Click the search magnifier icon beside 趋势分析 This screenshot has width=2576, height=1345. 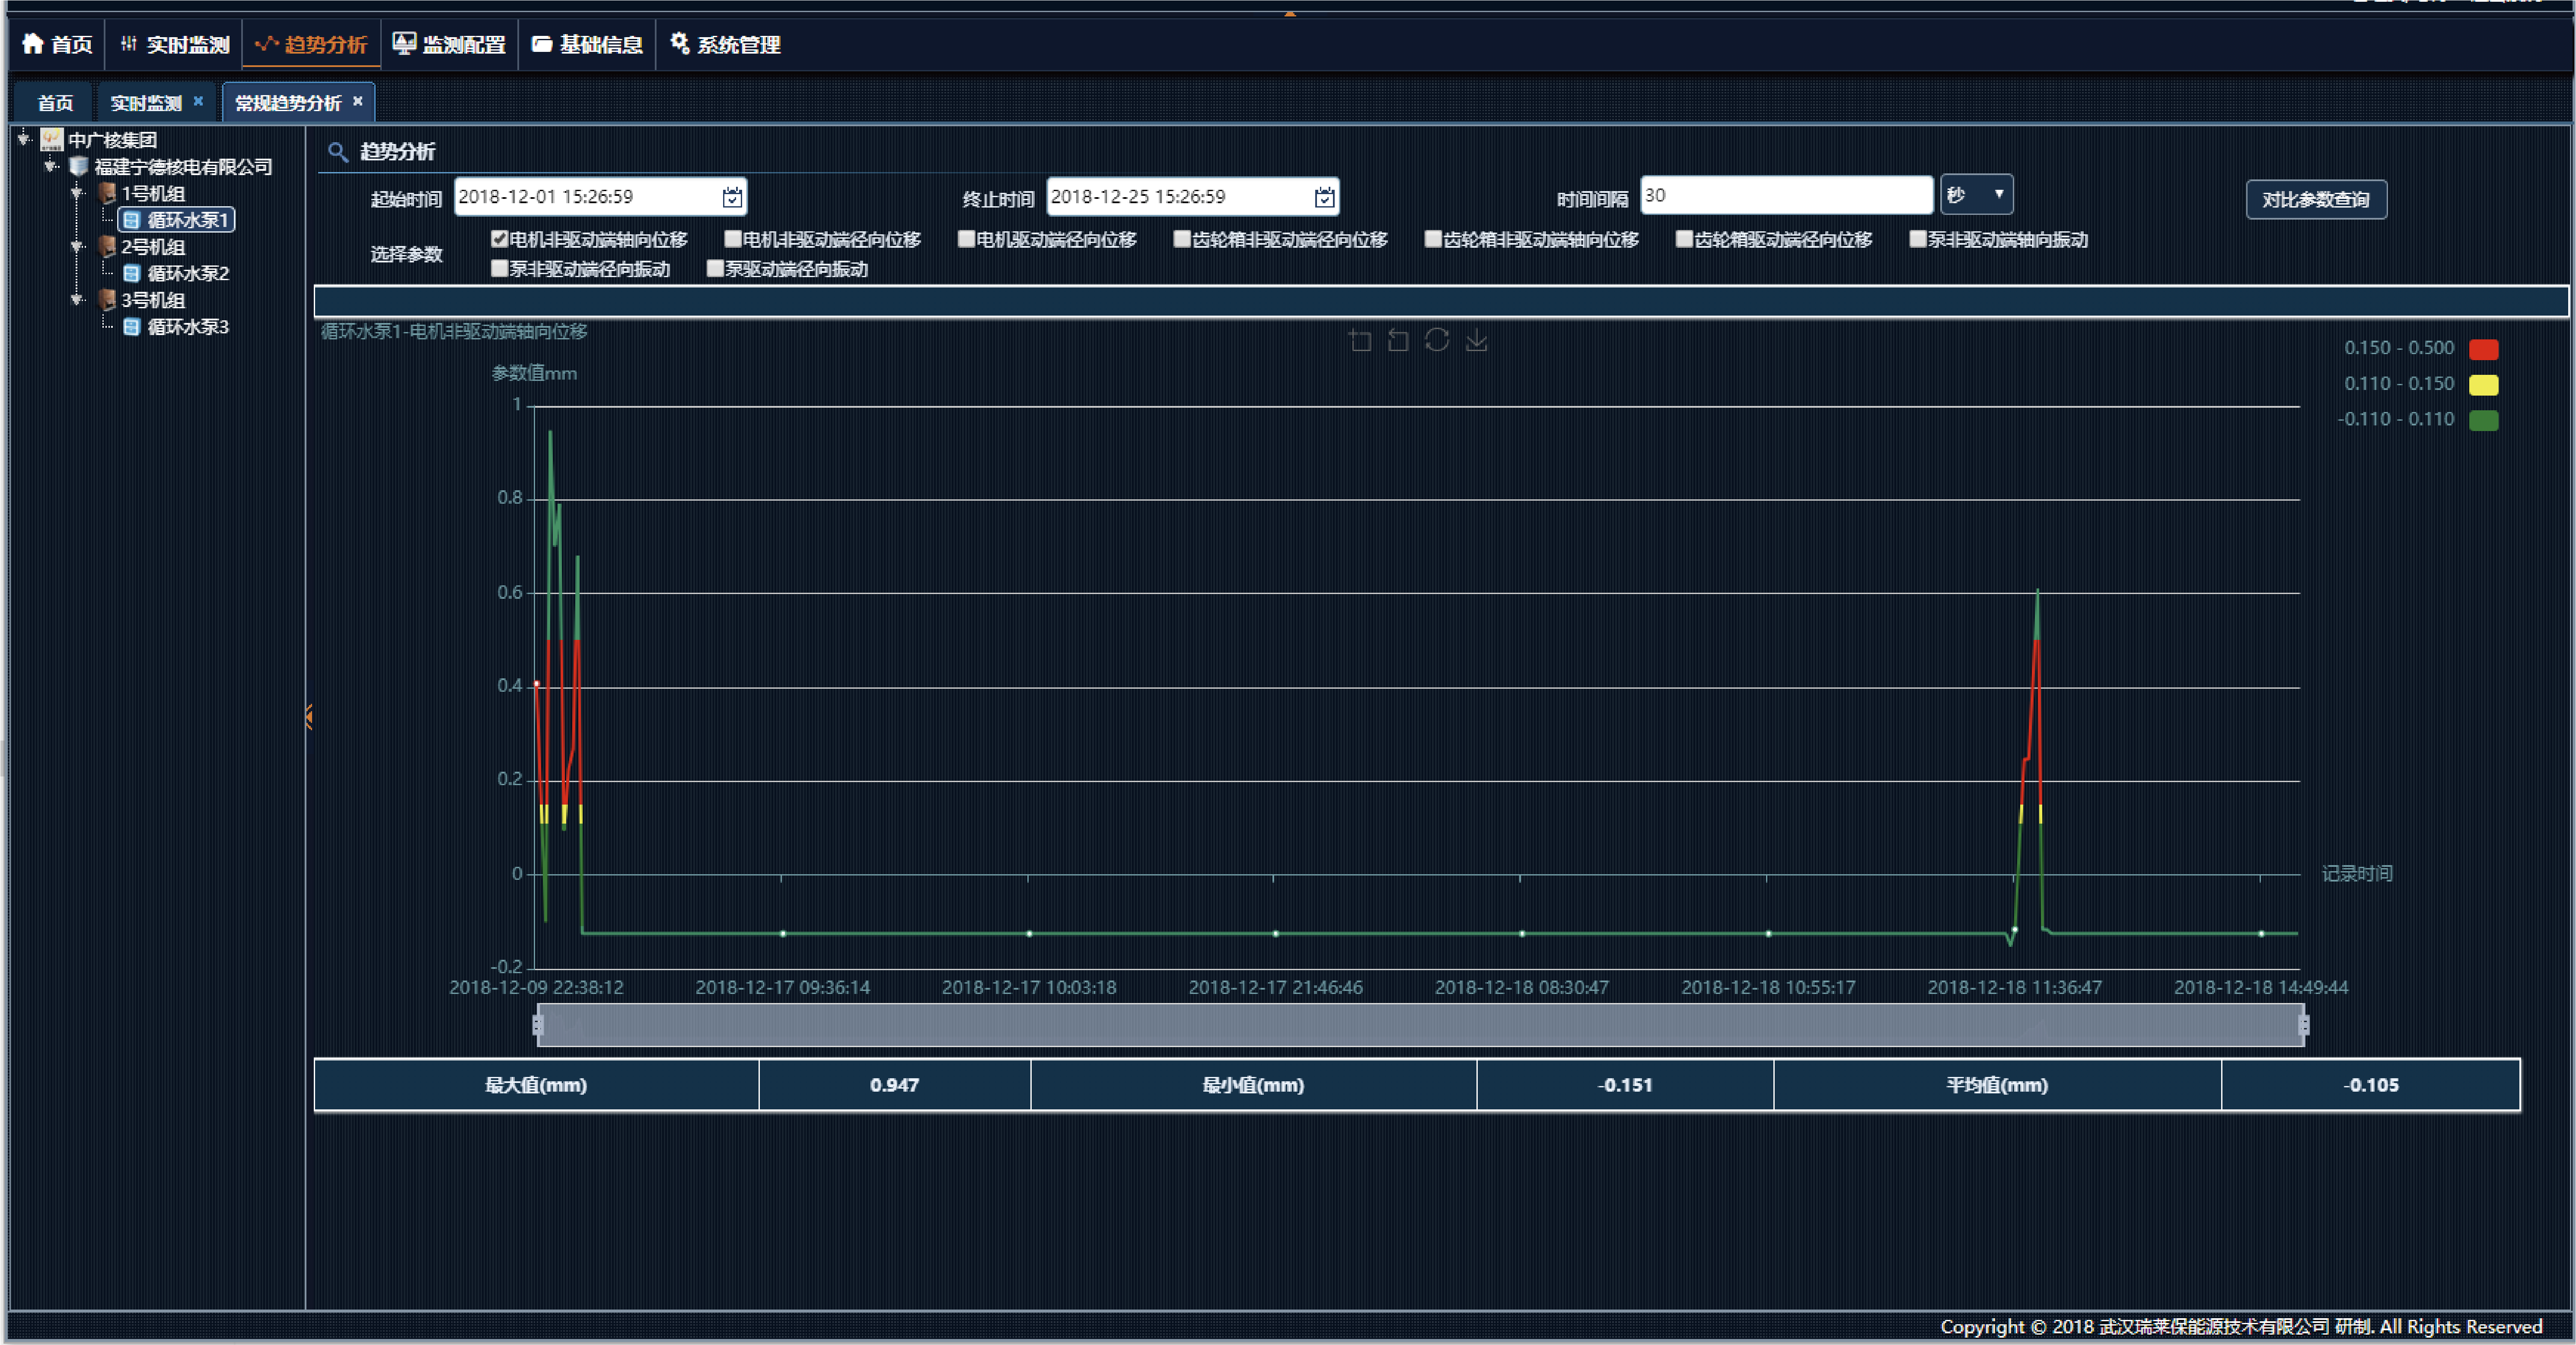(x=338, y=152)
